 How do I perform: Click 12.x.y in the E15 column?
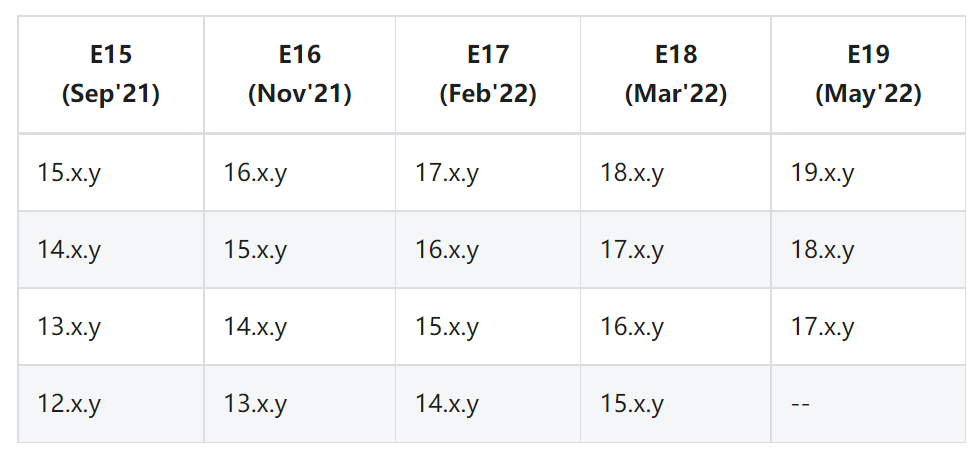tap(69, 405)
